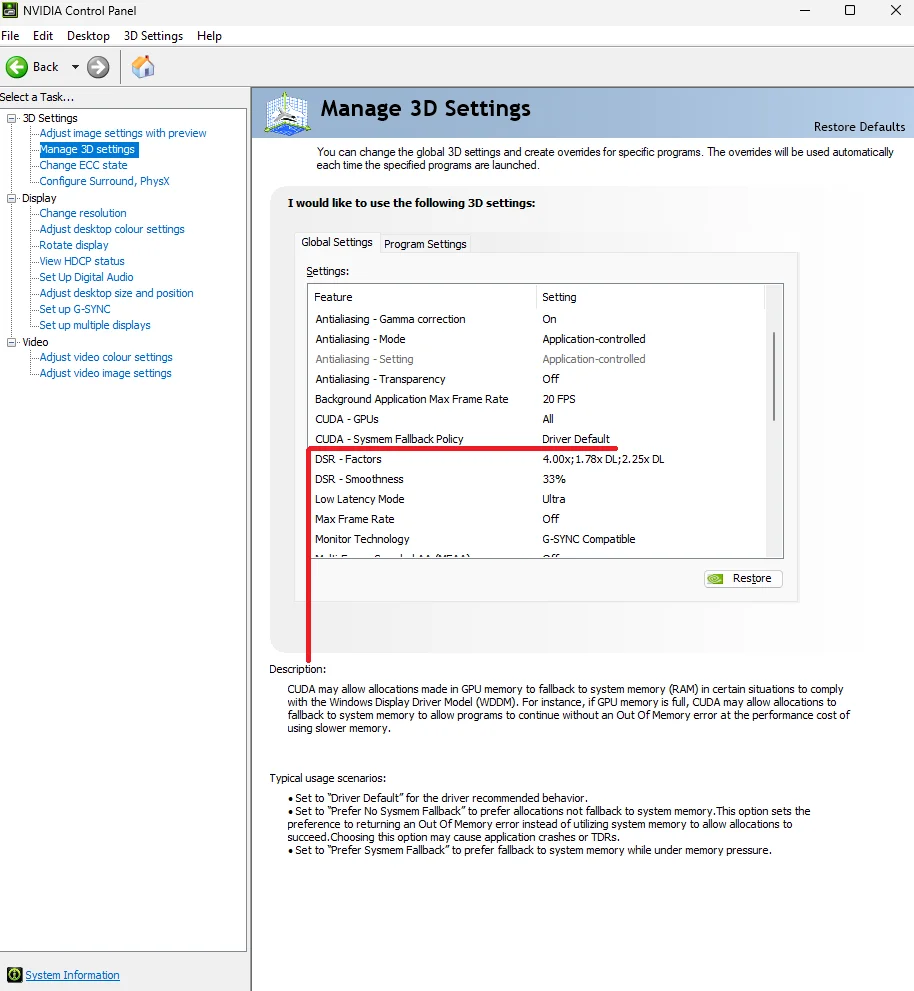The height and width of the screenshot is (991, 914).
Task: Click the Restore Defaults link
Action: (x=860, y=127)
